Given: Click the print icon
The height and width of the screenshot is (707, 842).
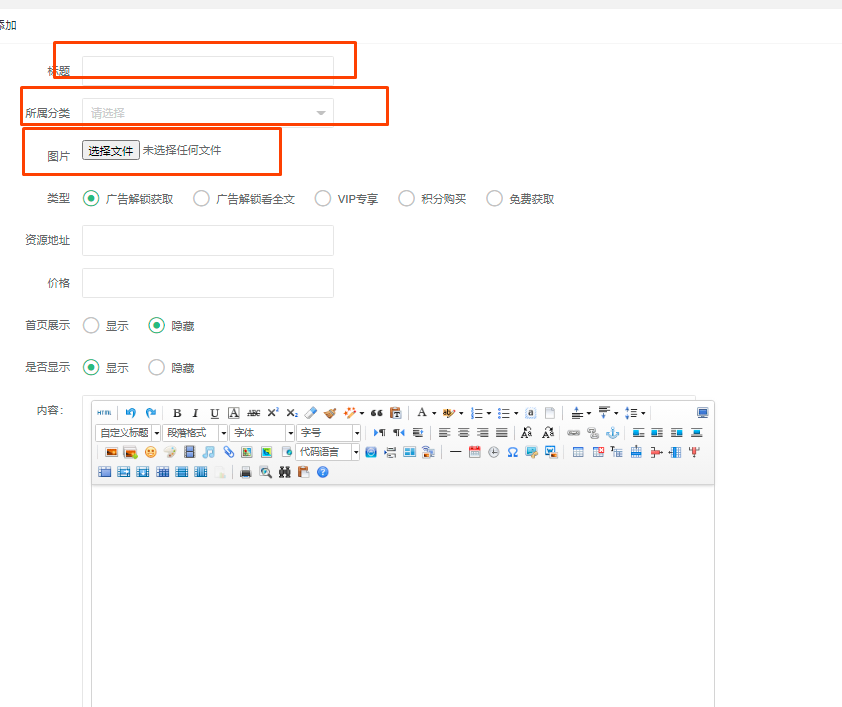Looking at the screenshot, I should pos(246,472).
